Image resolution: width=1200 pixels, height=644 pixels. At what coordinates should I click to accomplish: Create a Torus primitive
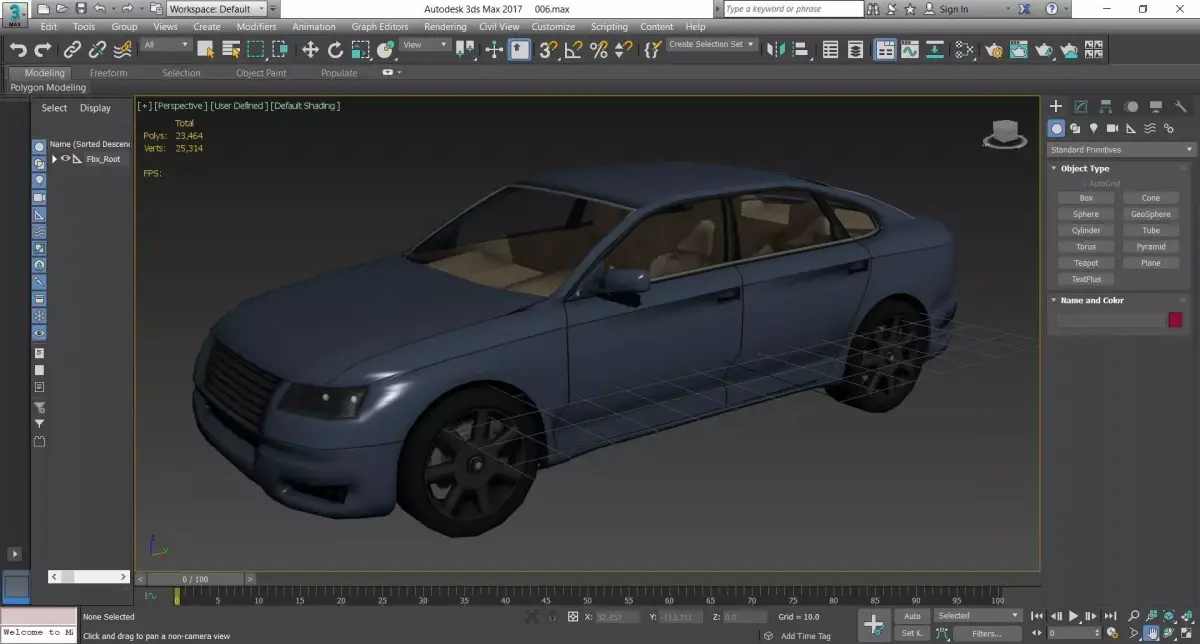click(1086, 247)
